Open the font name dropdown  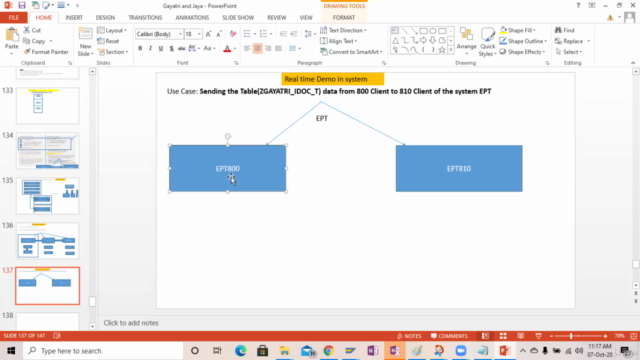[180, 34]
